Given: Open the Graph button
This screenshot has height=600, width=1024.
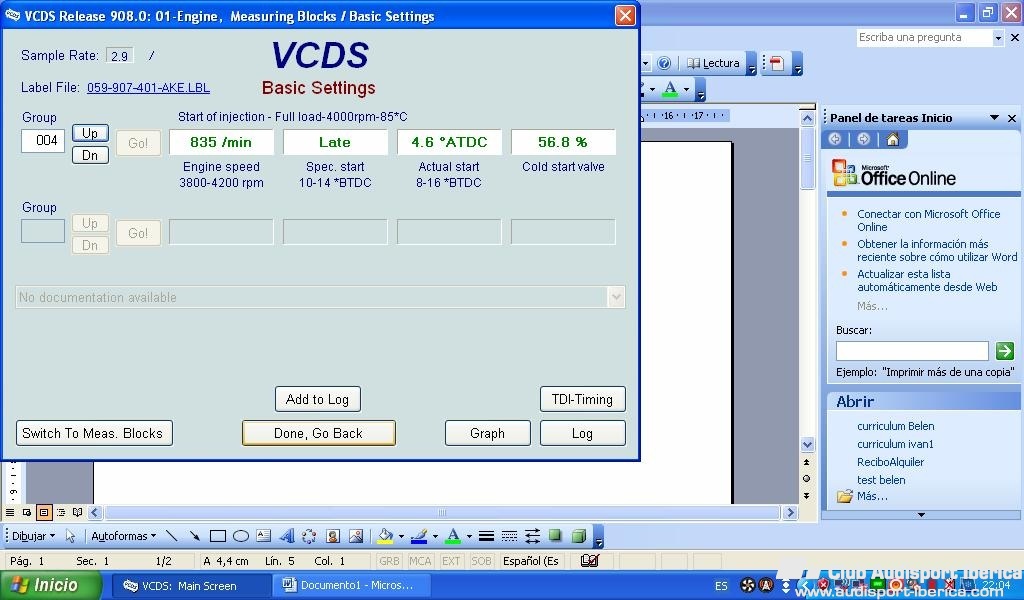Looking at the screenshot, I should pyautogui.click(x=487, y=433).
